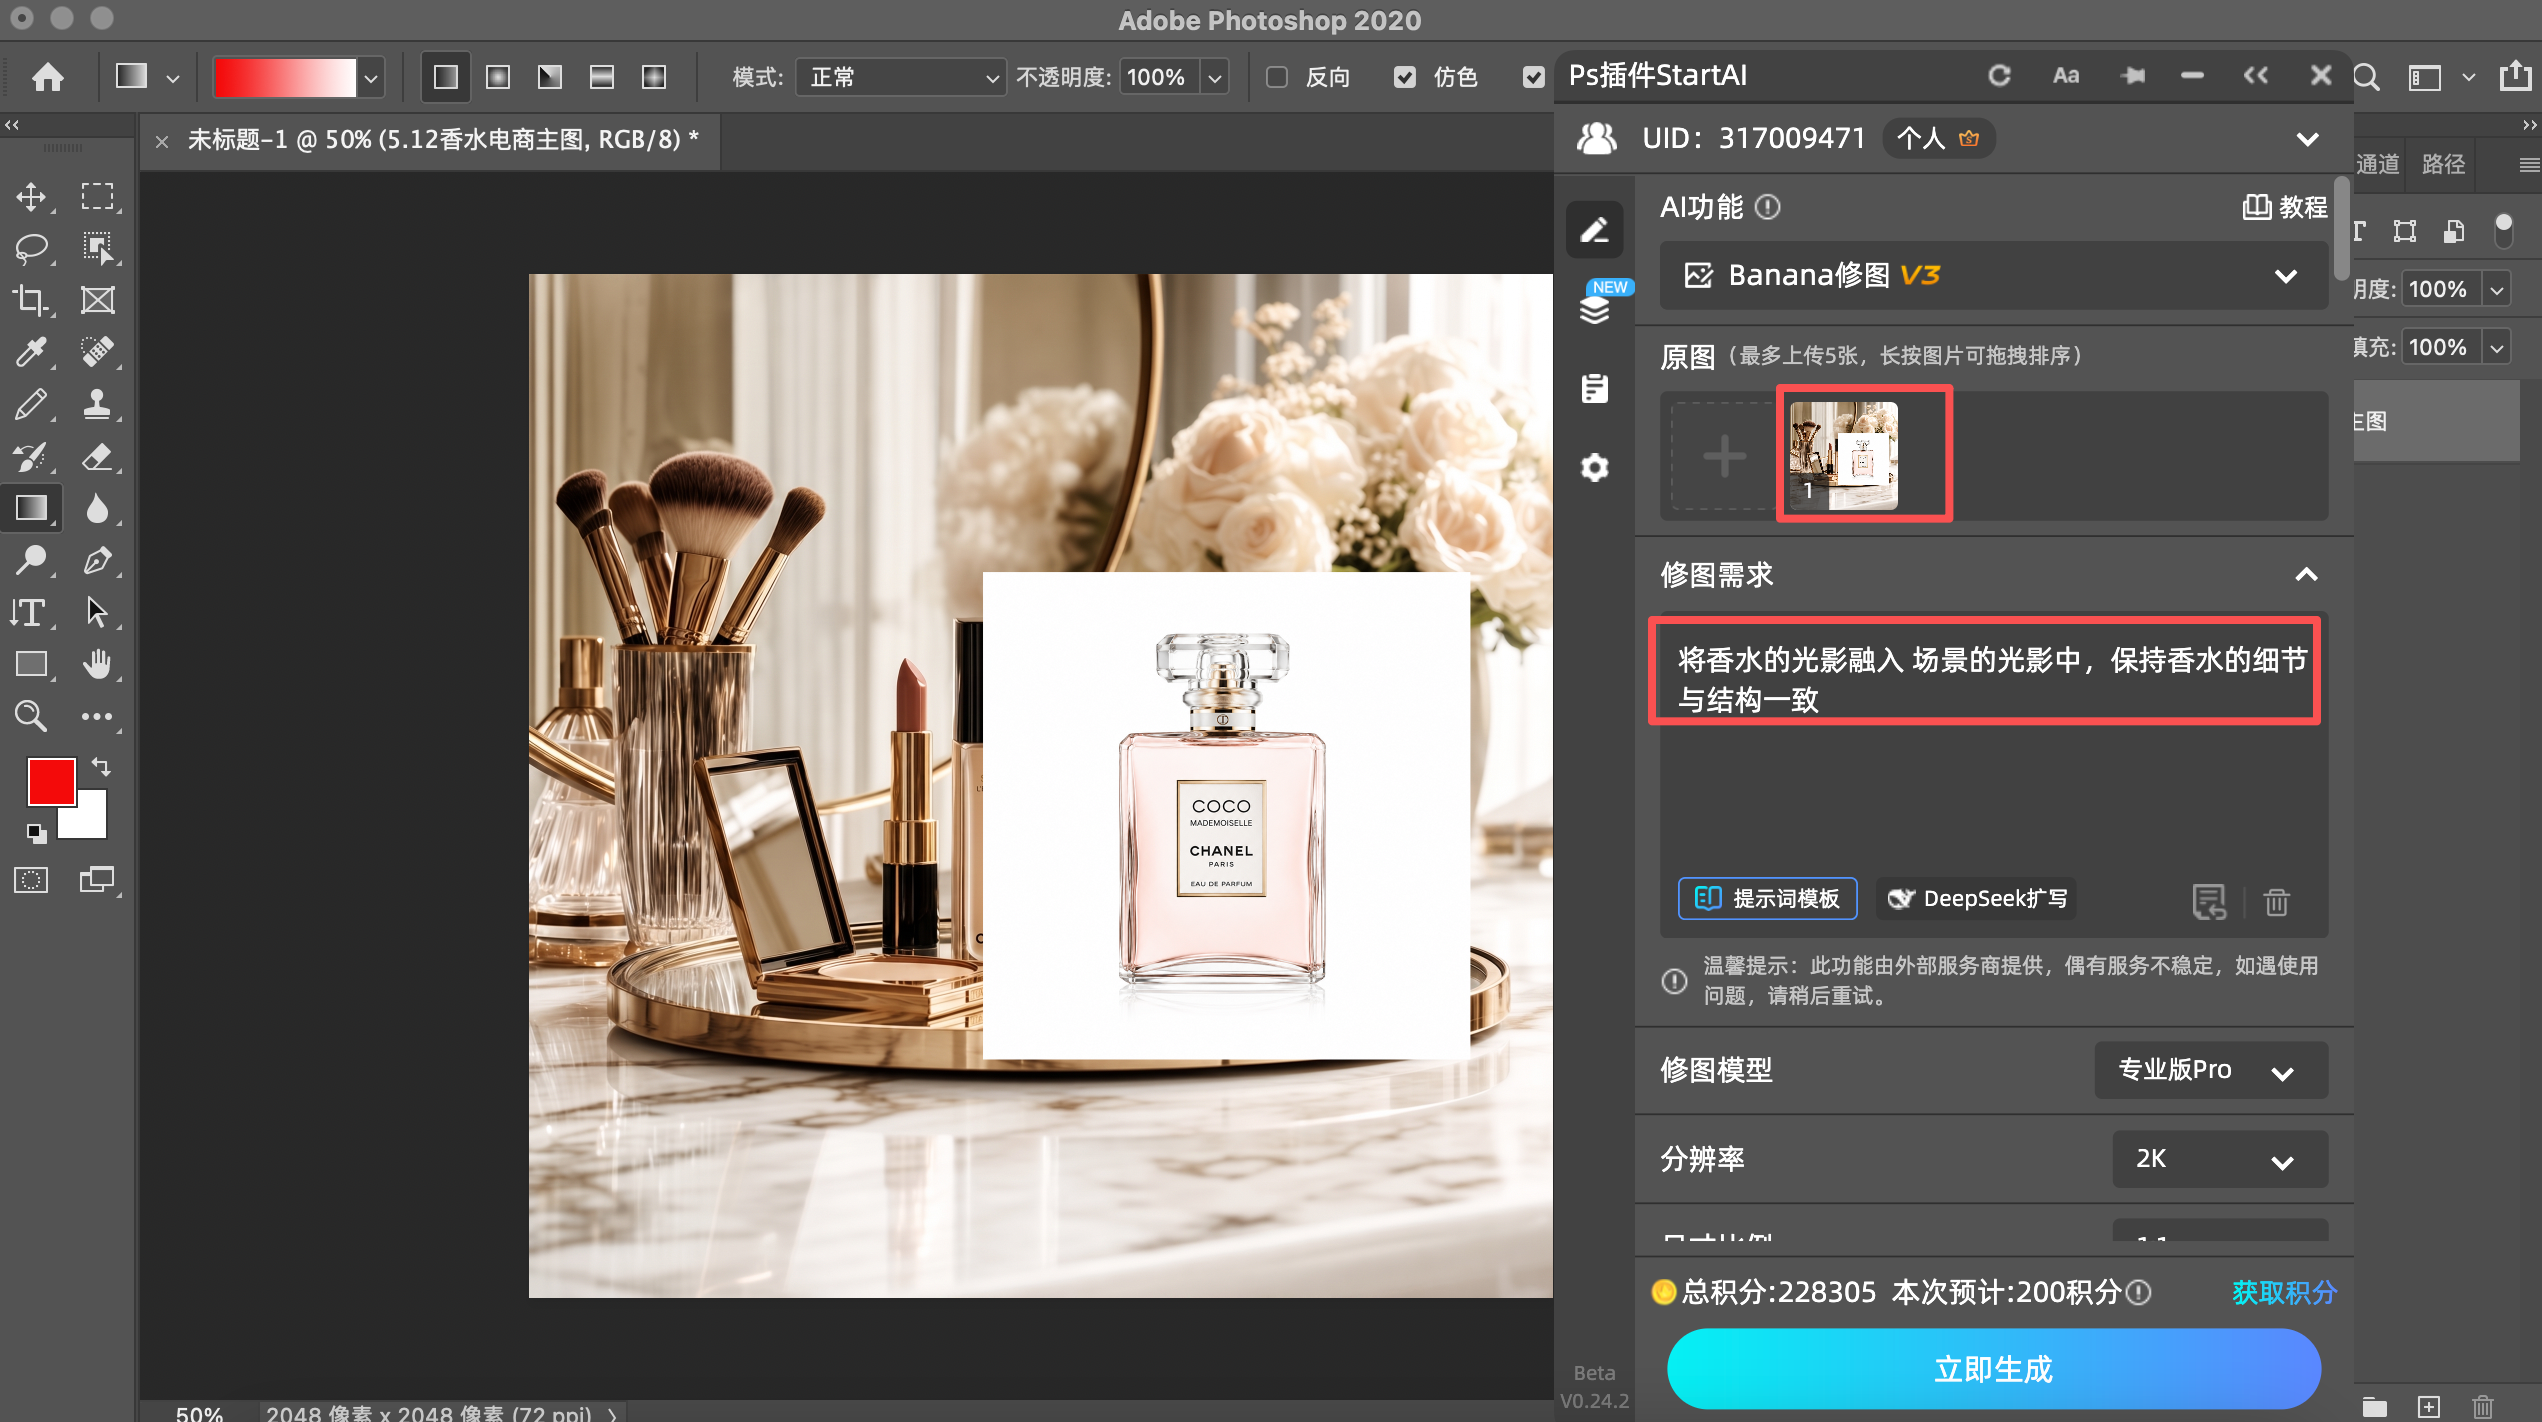Open the NEW layers sidebar tab

pyautogui.click(x=1595, y=308)
